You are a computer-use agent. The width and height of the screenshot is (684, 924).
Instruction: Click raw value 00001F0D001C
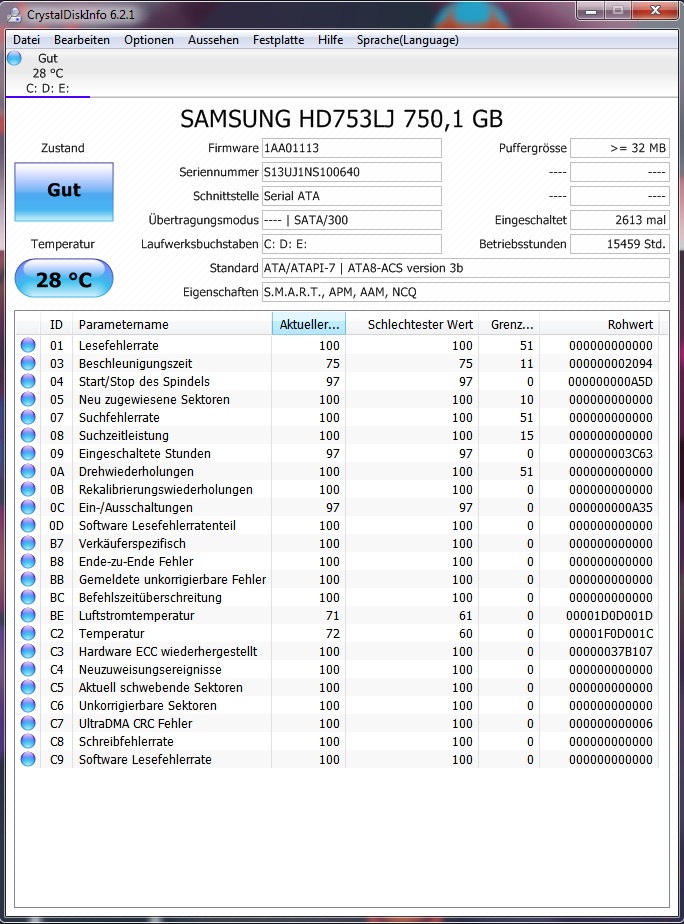click(x=609, y=633)
